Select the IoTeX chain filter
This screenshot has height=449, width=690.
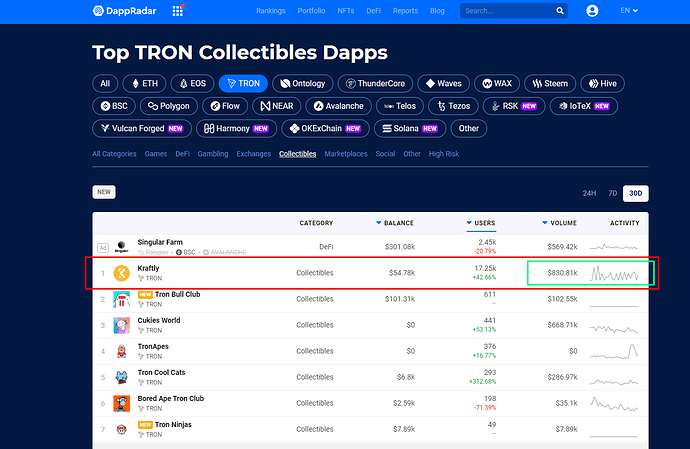point(584,106)
